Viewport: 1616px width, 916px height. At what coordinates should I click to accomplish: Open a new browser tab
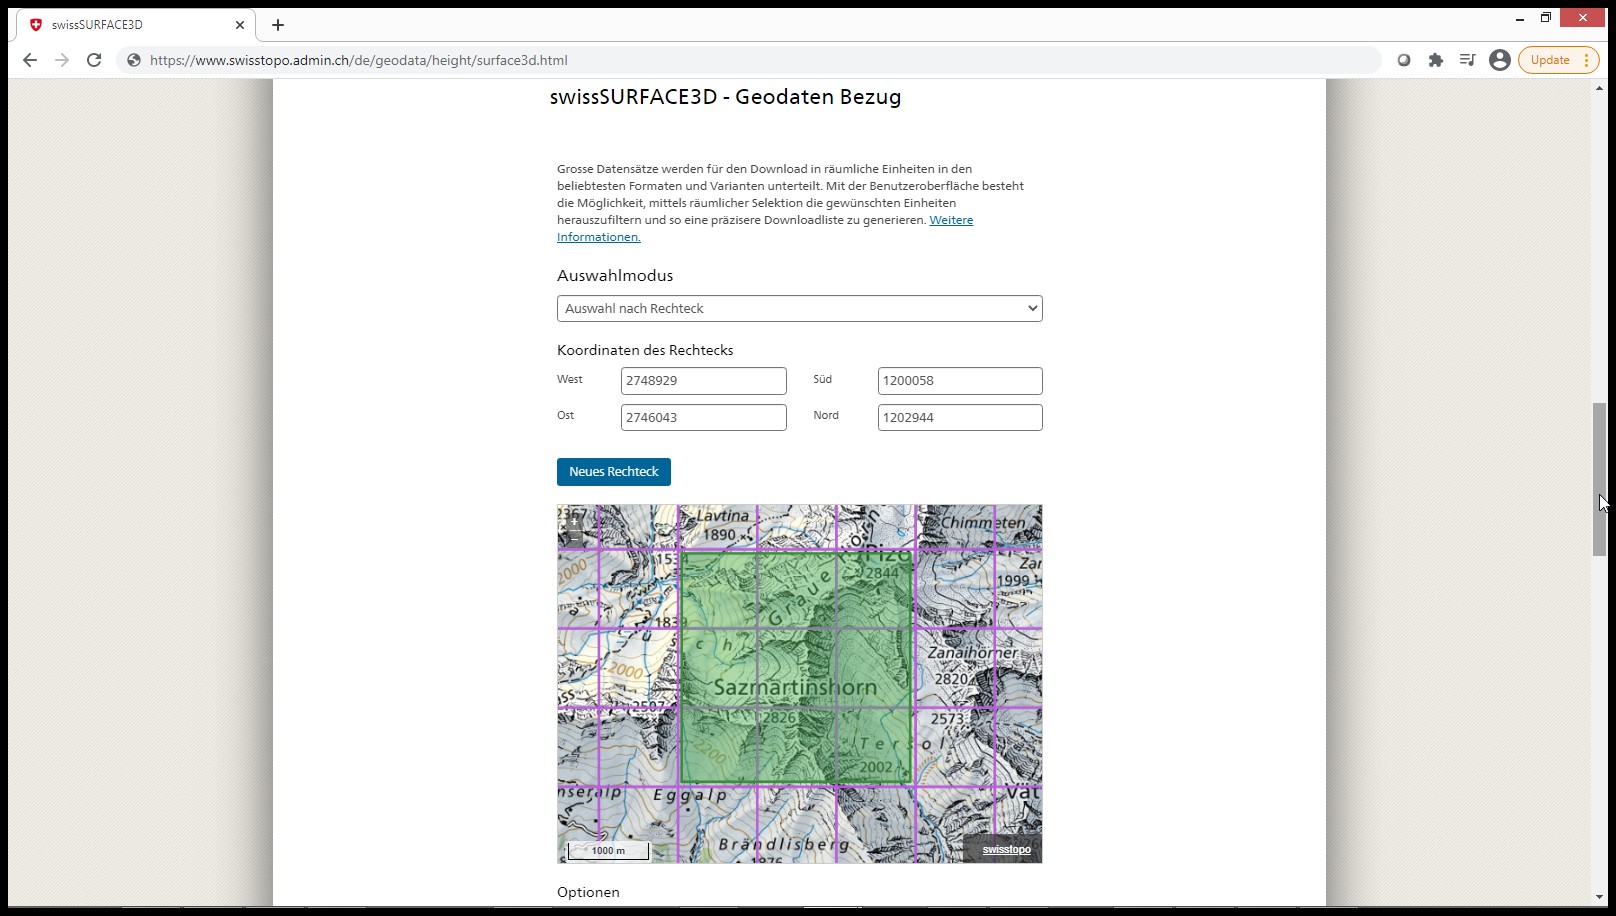[278, 25]
